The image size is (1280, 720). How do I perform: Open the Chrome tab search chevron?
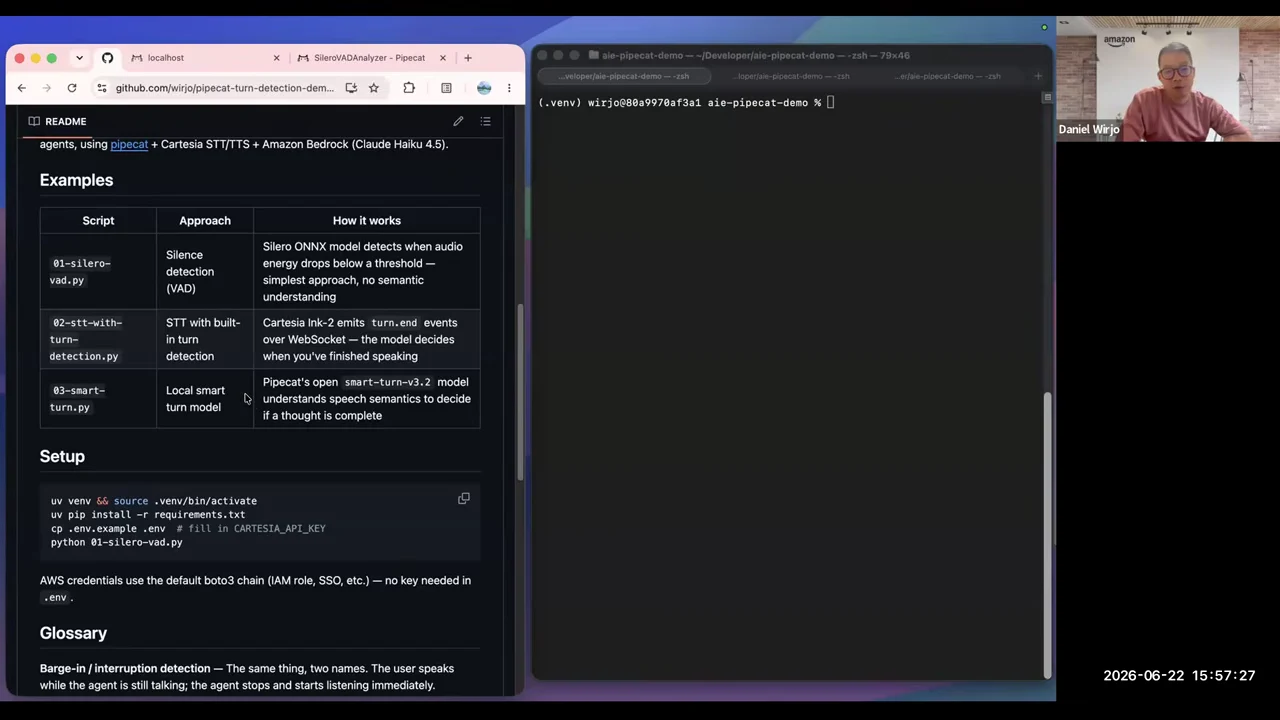(x=79, y=58)
